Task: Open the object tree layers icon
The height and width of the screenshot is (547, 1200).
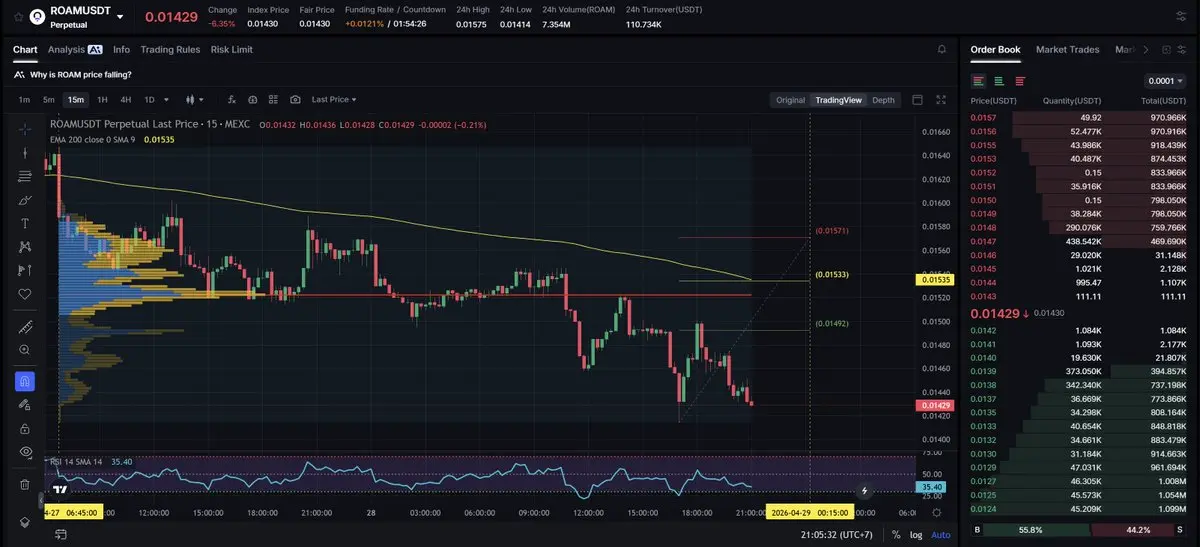Action: pyautogui.click(x=25, y=523)
